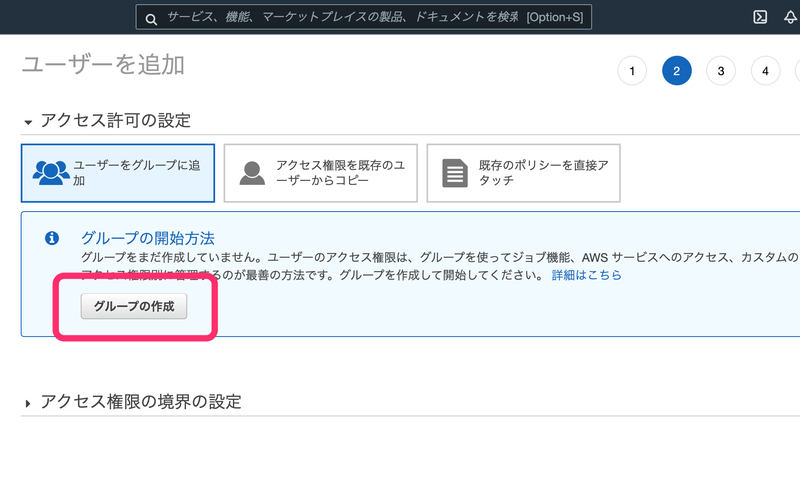
Task: Click the blue info circle icon
Action: (52, 238)
